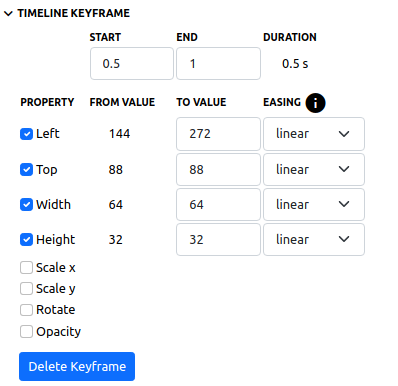
Task: Click the easing info icon
Action: [x=315, y=103]
